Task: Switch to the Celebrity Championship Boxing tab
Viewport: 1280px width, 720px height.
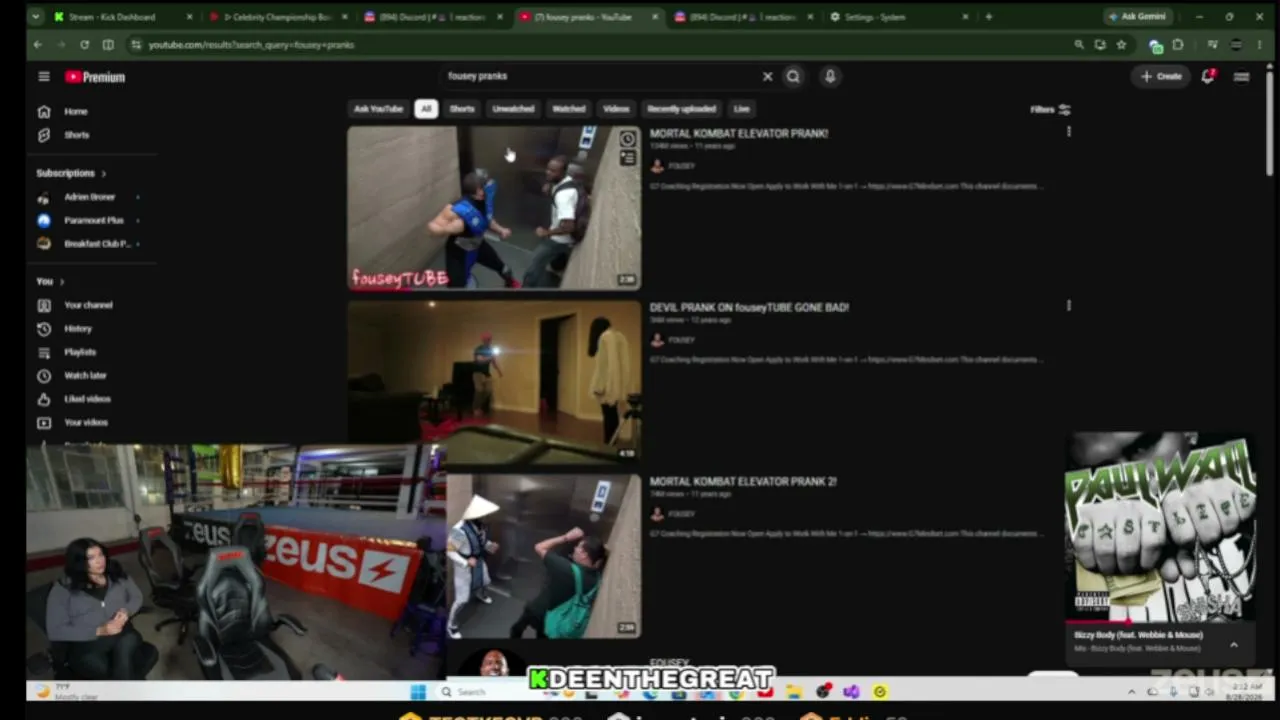Action: coord(276,17)
